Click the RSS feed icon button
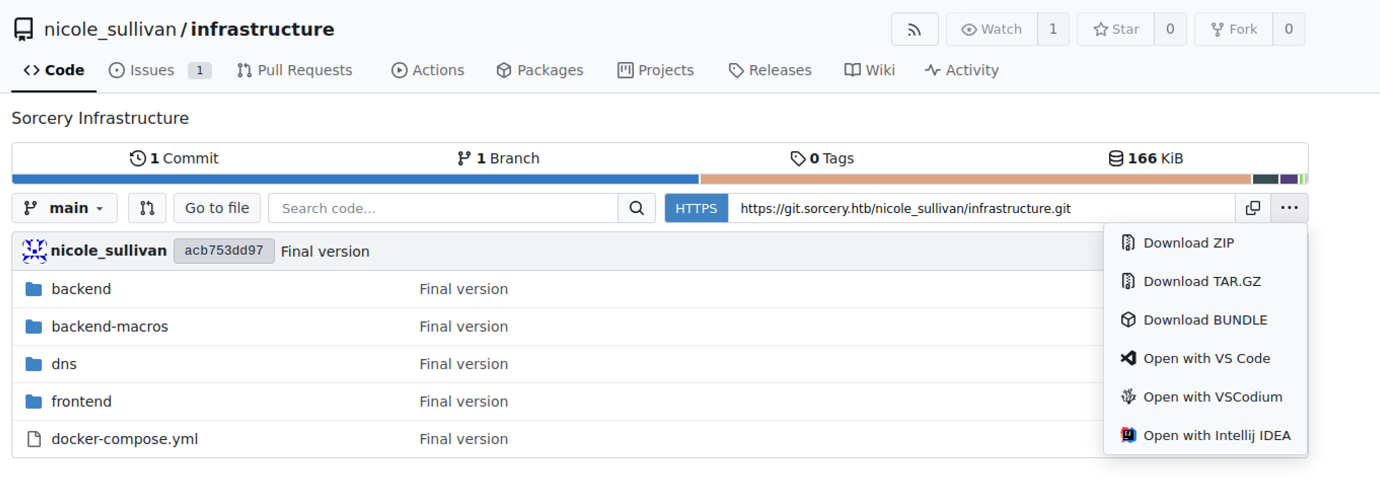This screenshot has height=492, width=1380. 914,30
